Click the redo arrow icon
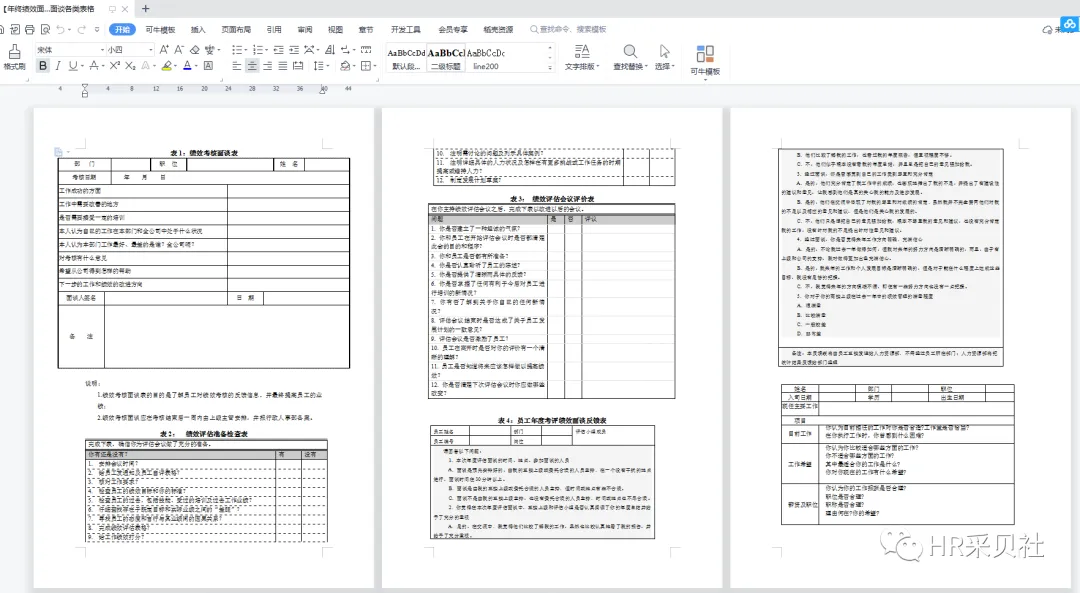This screenshot has height=593, width=1080. pyautogui.click(x=81, y=30)
